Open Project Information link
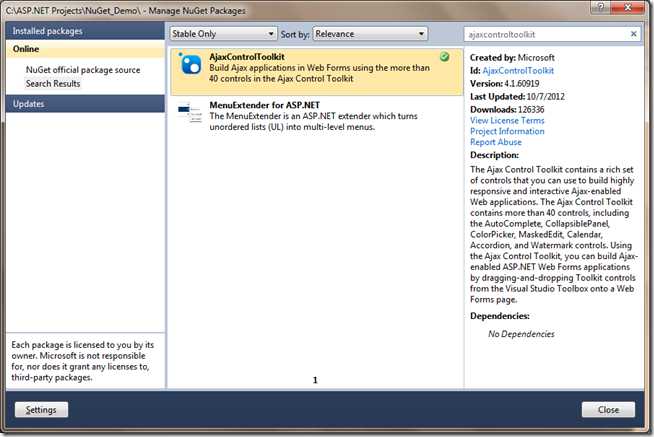The image size is (654, 437). (x=507, y=131)
